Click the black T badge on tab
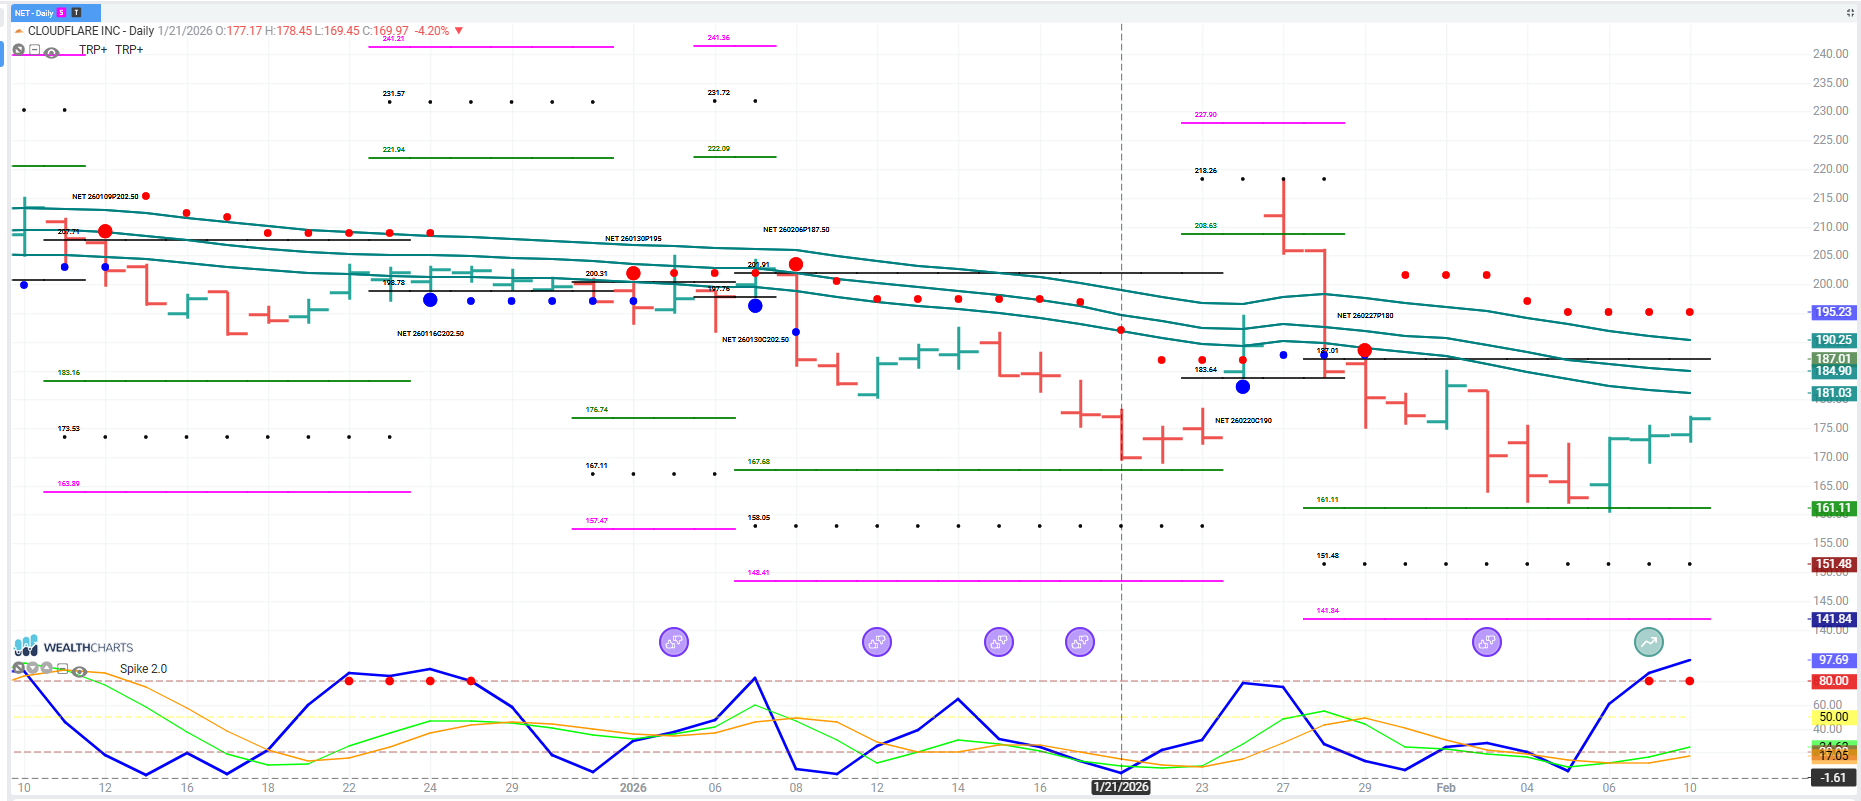Screen dimensions: 1861x801 pyautogui.click(x=76, y=13)
